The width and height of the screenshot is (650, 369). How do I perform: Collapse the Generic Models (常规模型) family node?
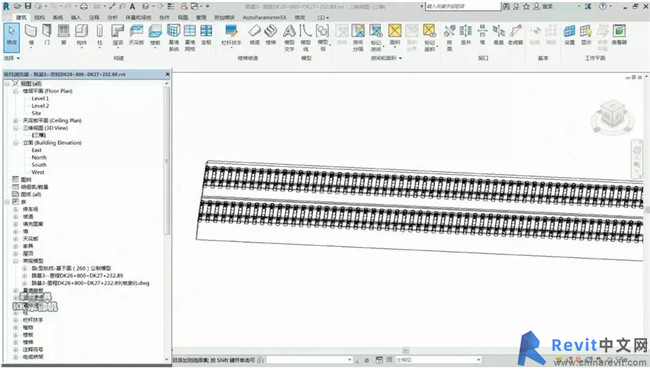click(15, 261)
